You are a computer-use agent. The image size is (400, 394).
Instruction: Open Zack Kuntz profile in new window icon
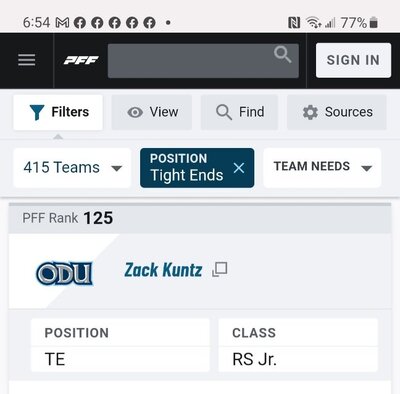click(220, 269)
